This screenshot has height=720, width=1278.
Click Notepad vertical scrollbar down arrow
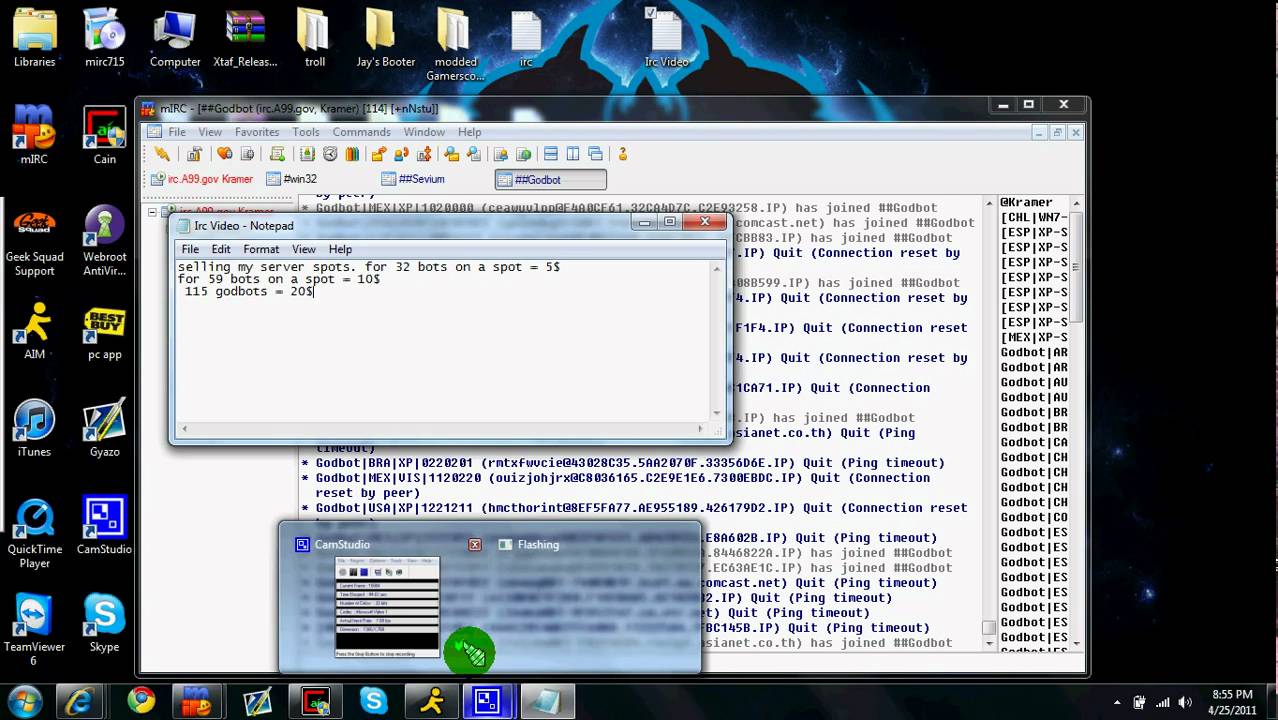point(717,413)
